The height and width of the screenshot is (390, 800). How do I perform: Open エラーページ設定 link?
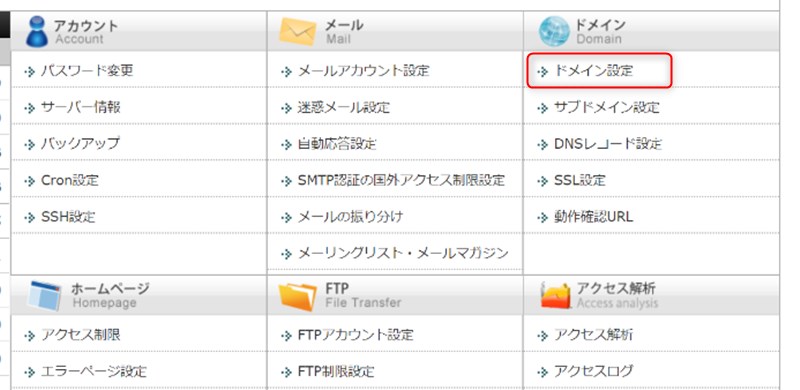pos(94,371)
